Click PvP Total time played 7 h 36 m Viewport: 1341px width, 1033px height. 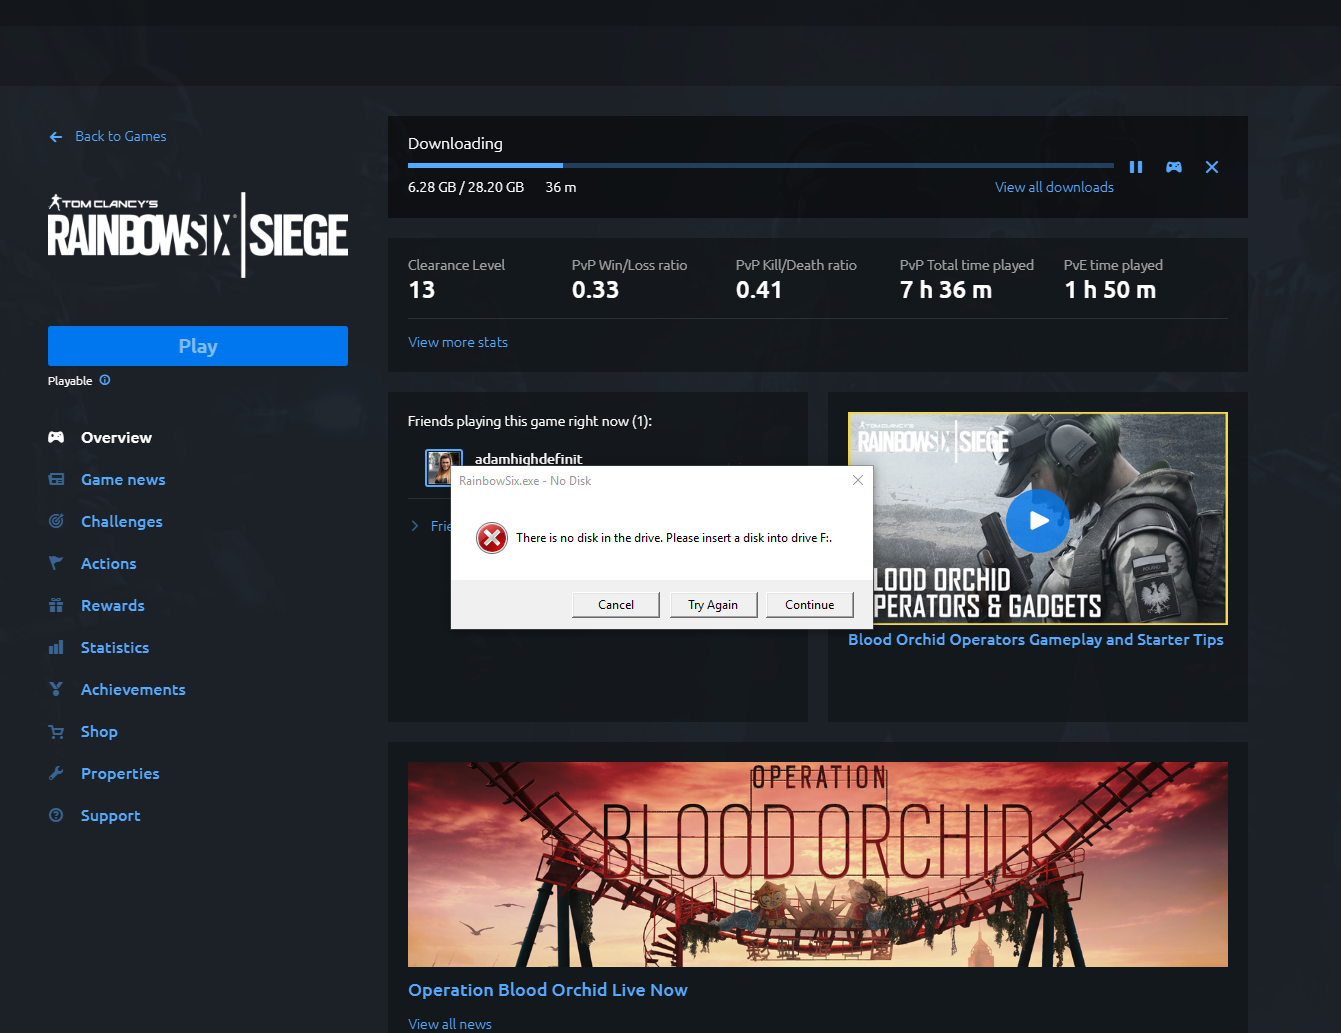click(946, 290)
